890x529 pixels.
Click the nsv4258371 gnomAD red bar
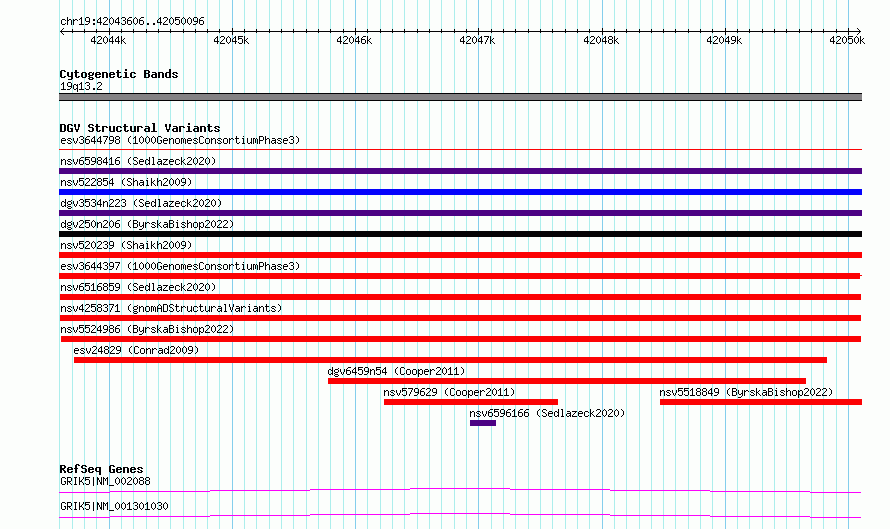[x=460, y=318]
